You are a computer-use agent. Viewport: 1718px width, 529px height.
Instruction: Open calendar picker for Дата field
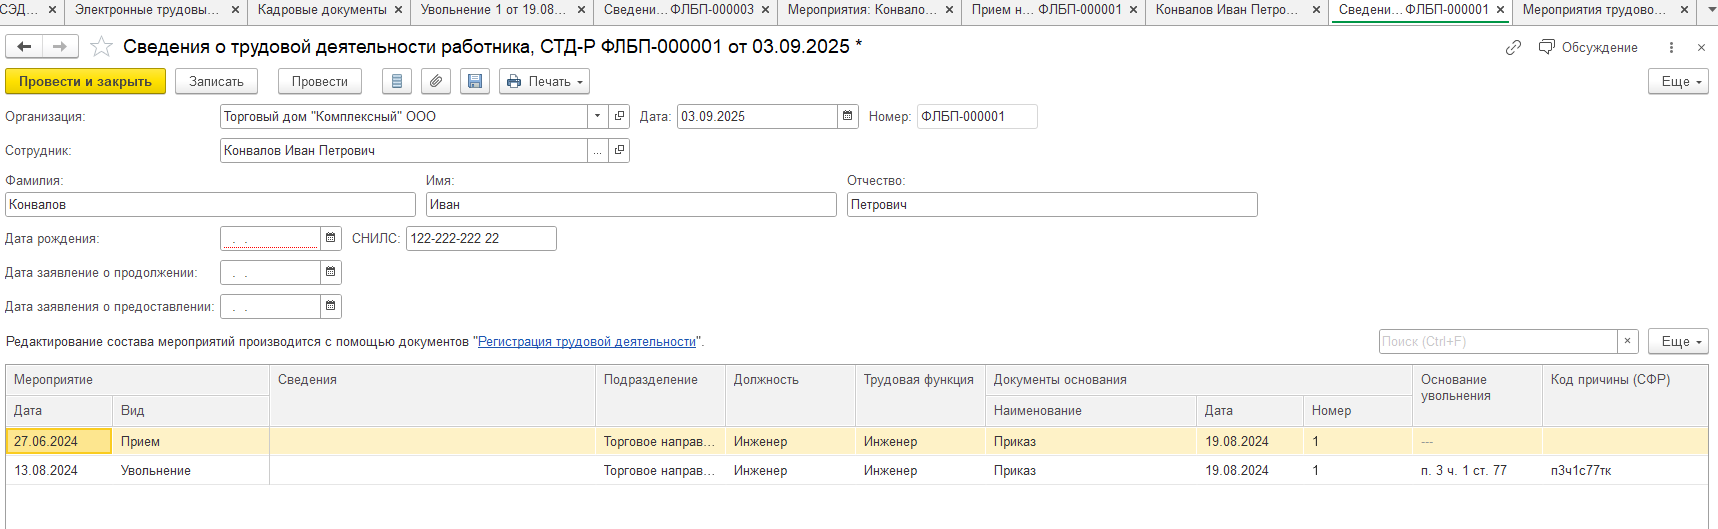tap(848, 117)
